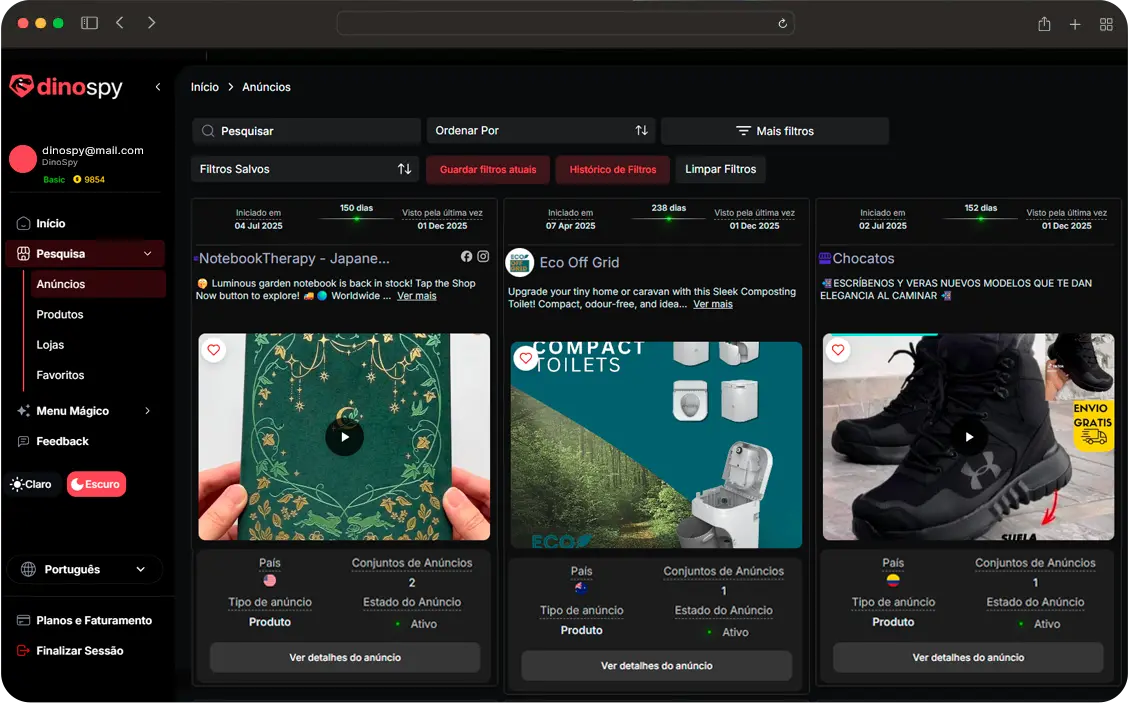Collapse the sidebar with the chevron arrow
Screen dimensions: 1129x703
[158, 87]
